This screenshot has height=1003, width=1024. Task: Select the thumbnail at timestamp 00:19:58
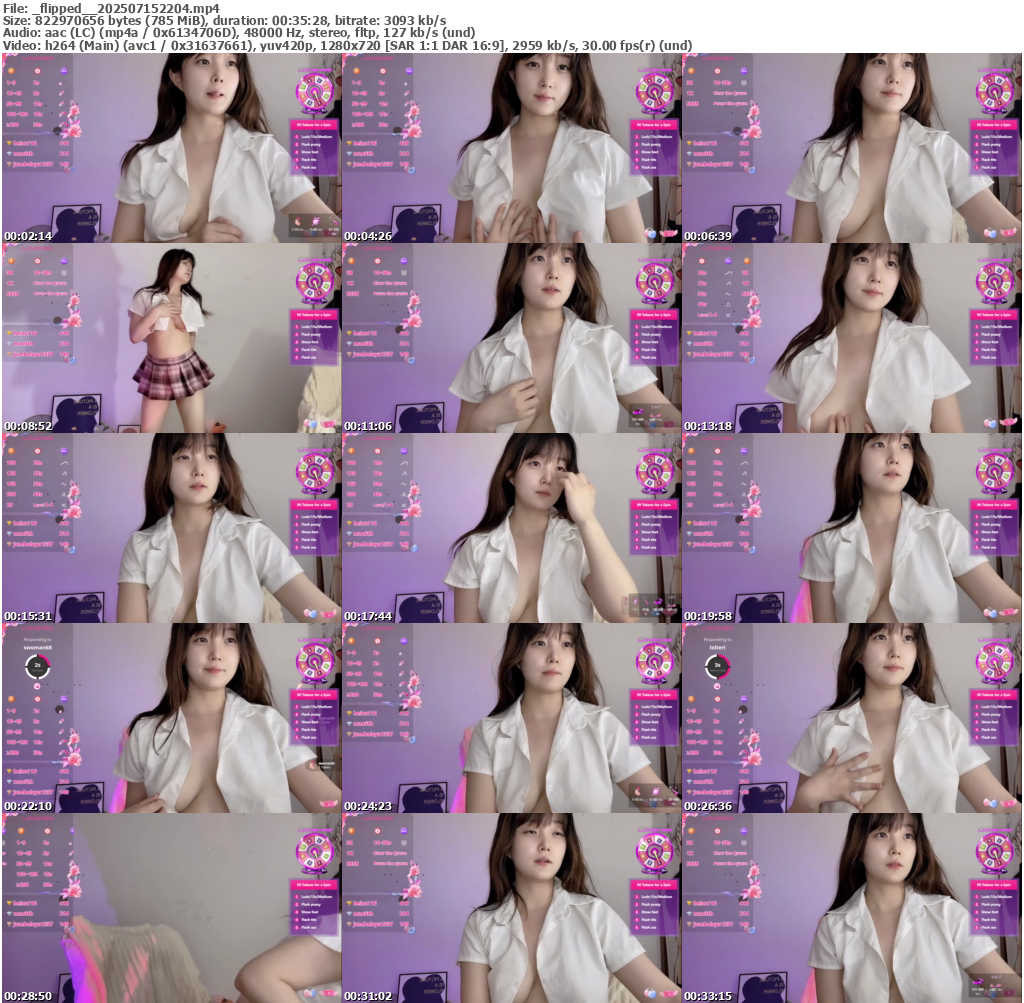(851, 527)
